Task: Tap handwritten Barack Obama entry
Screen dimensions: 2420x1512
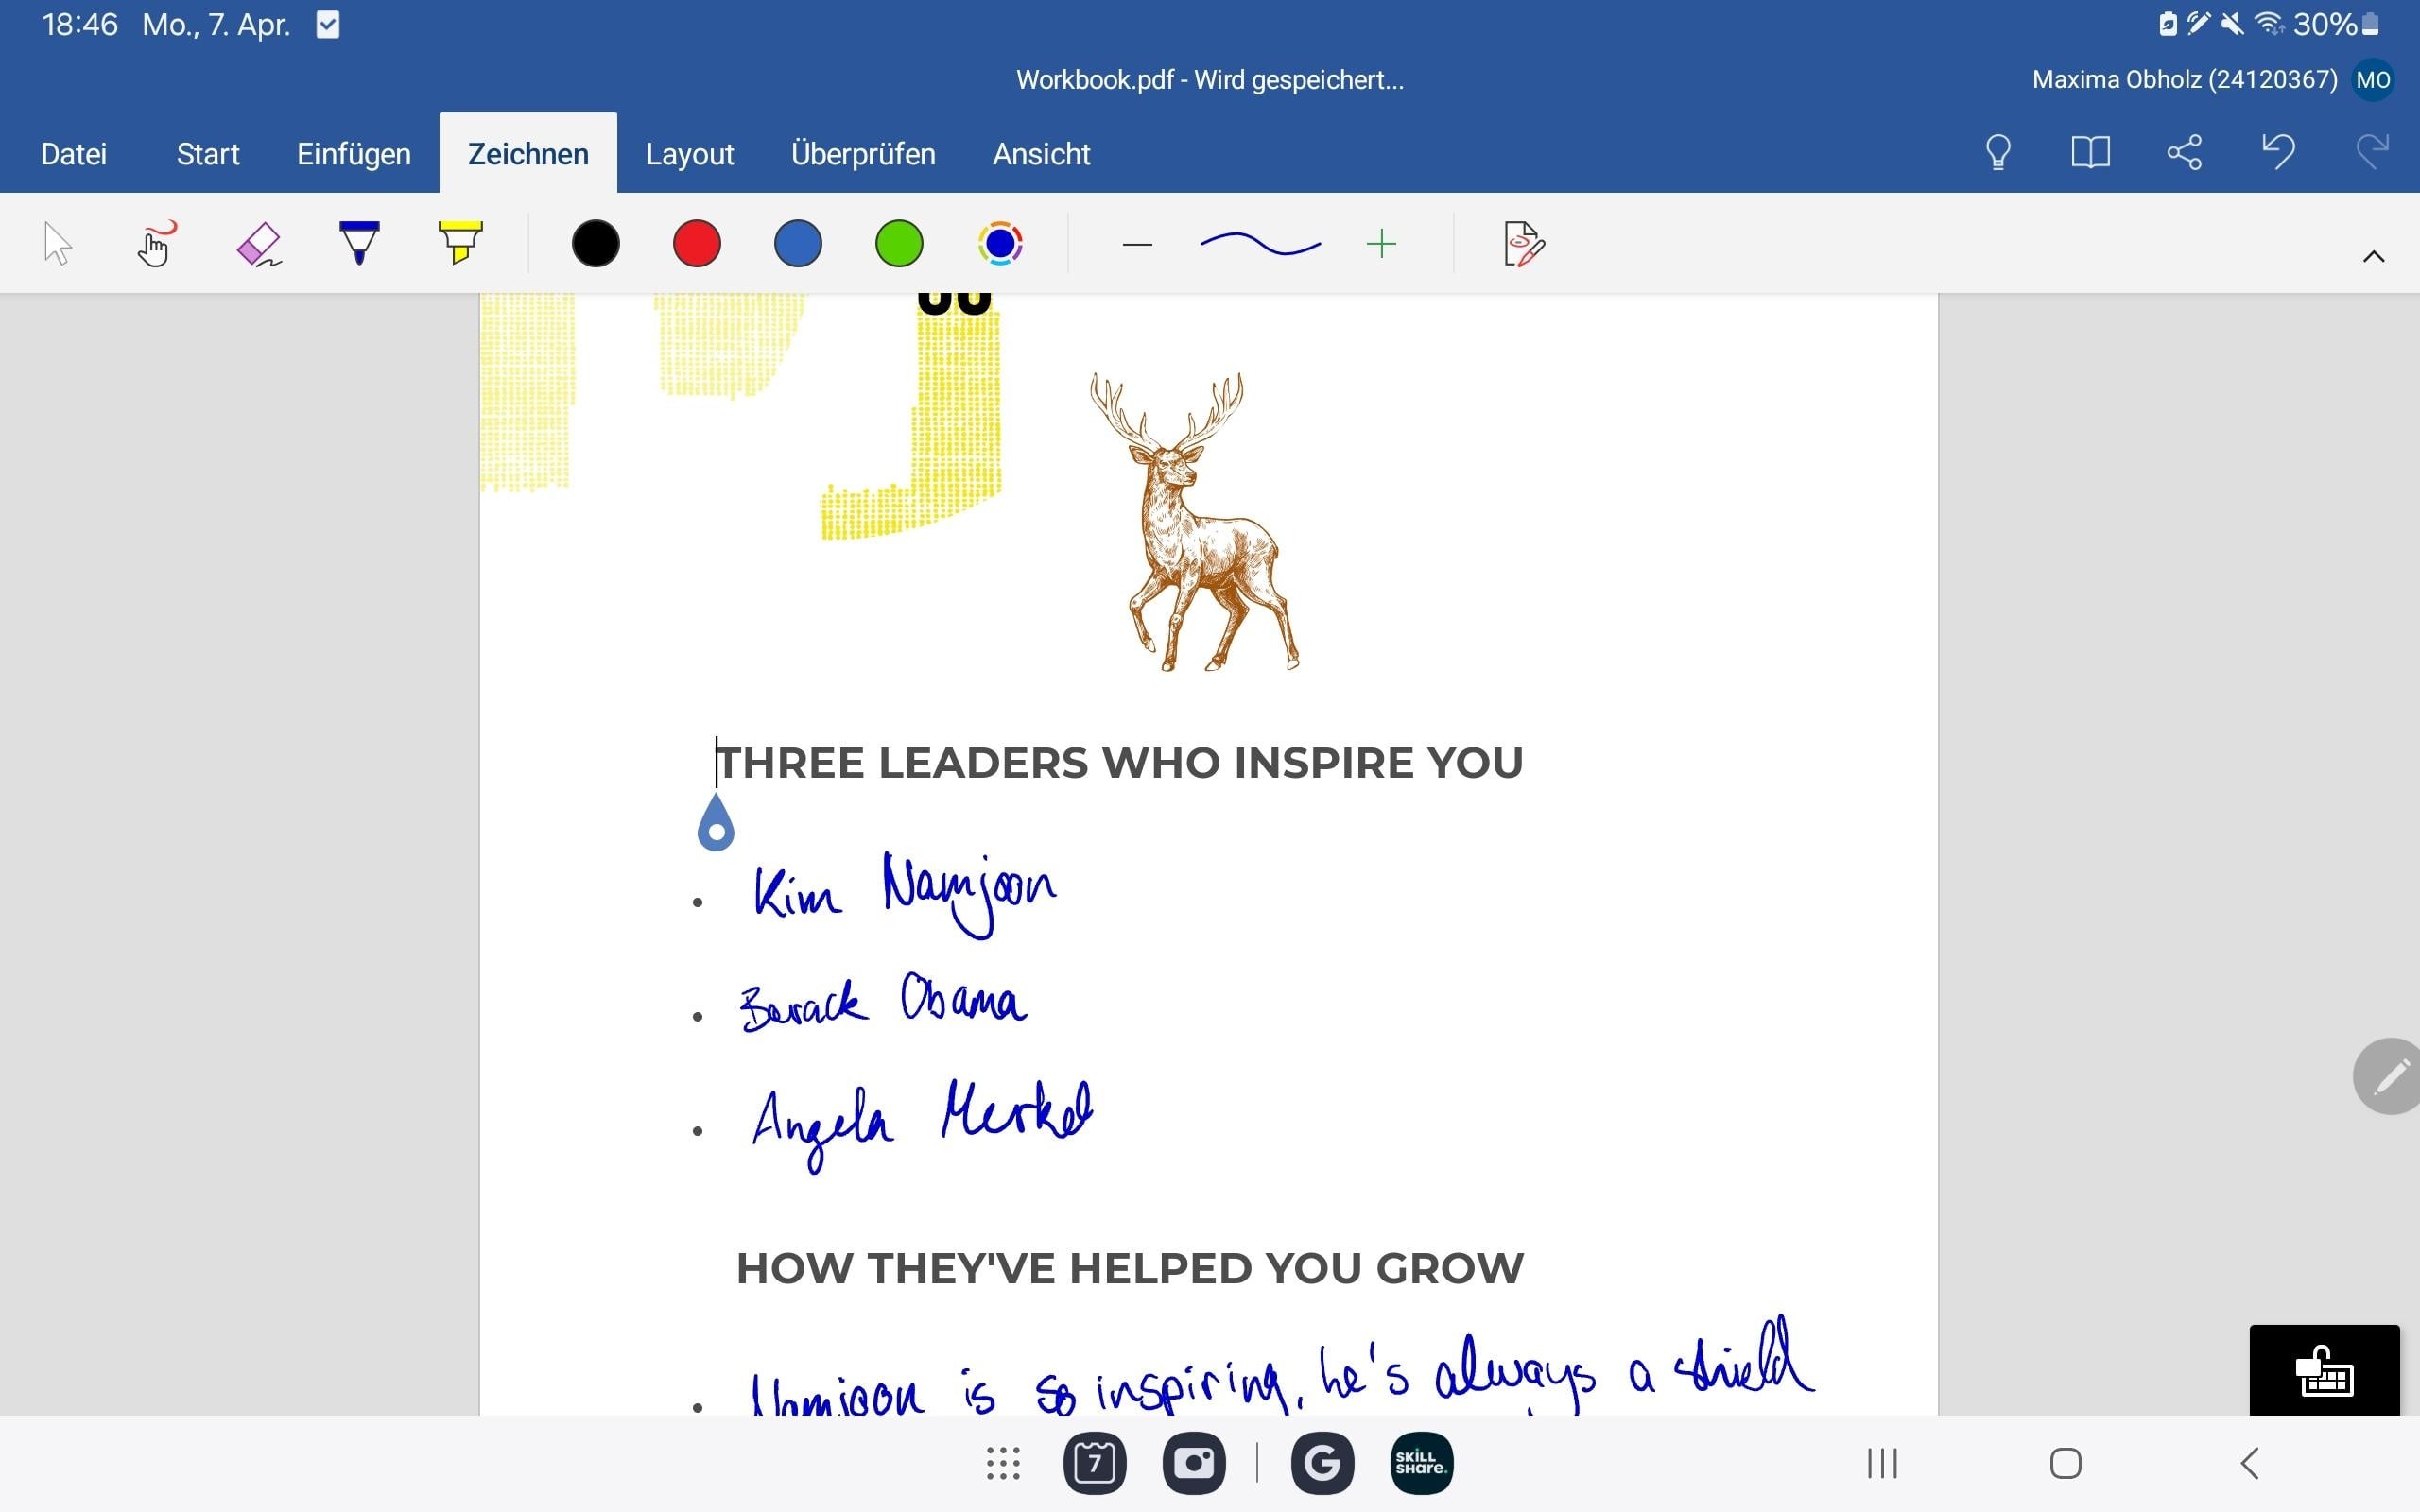Action: [x=883, y=1001]
